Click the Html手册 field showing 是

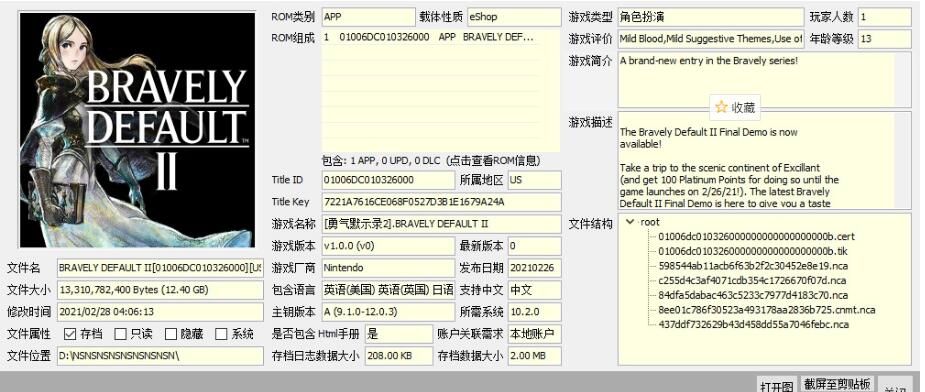[x=399, y=334]
